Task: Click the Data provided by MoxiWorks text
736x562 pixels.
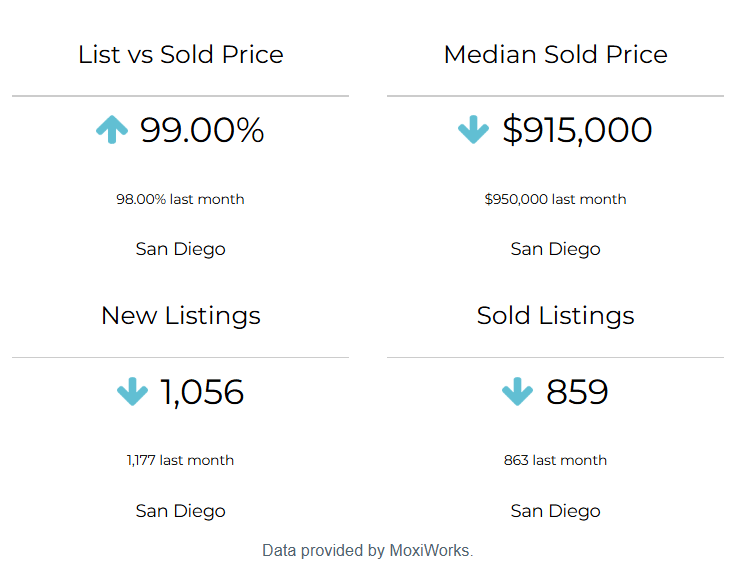Action: 367,550
